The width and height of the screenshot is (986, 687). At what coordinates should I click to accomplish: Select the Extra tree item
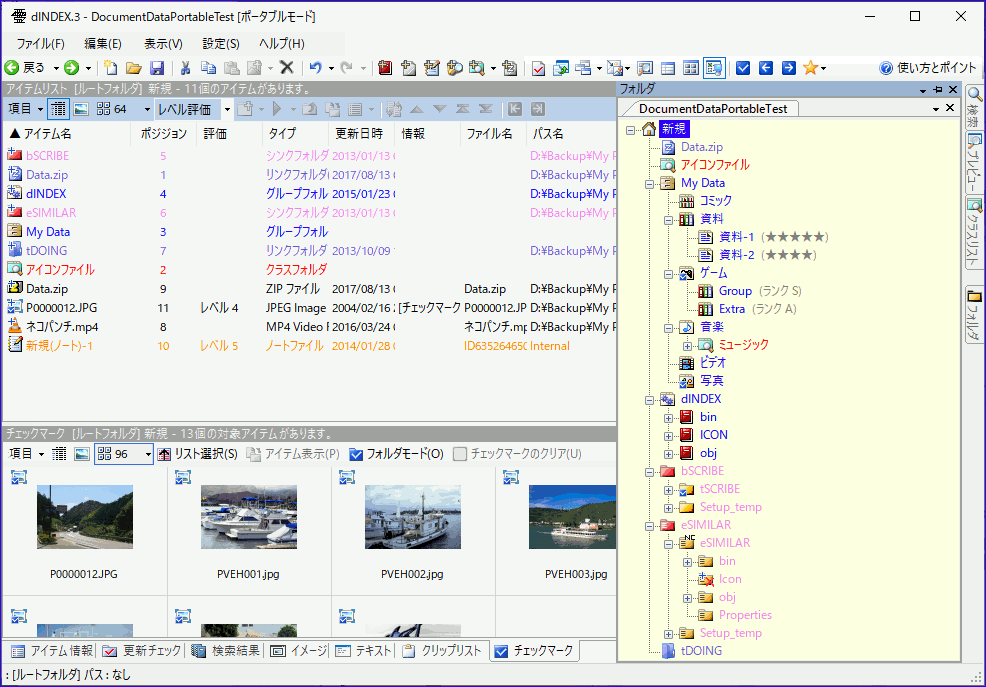pos(732,309)
